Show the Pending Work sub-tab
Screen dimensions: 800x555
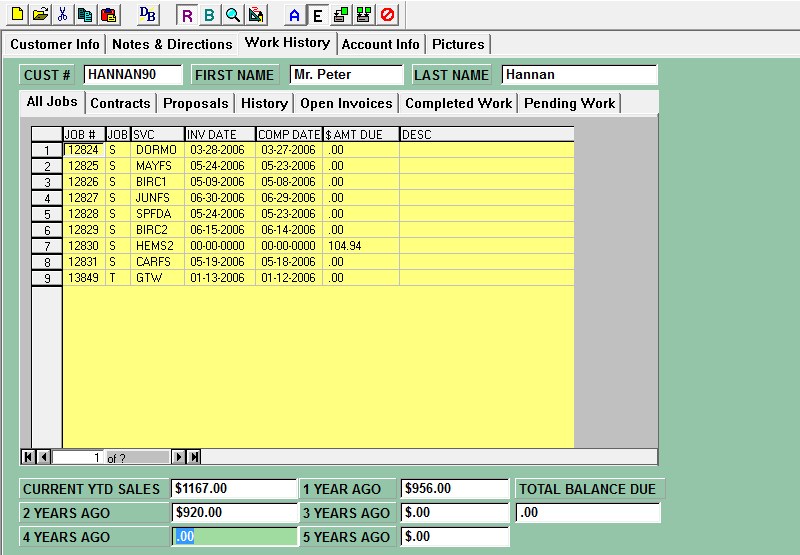(569, 103)
